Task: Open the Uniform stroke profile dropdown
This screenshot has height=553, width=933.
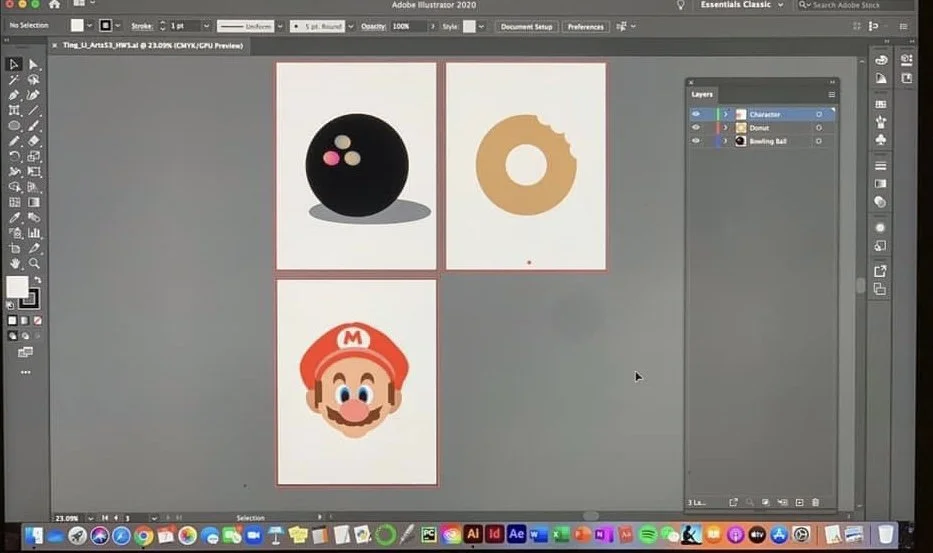Action: pos(280,26)
